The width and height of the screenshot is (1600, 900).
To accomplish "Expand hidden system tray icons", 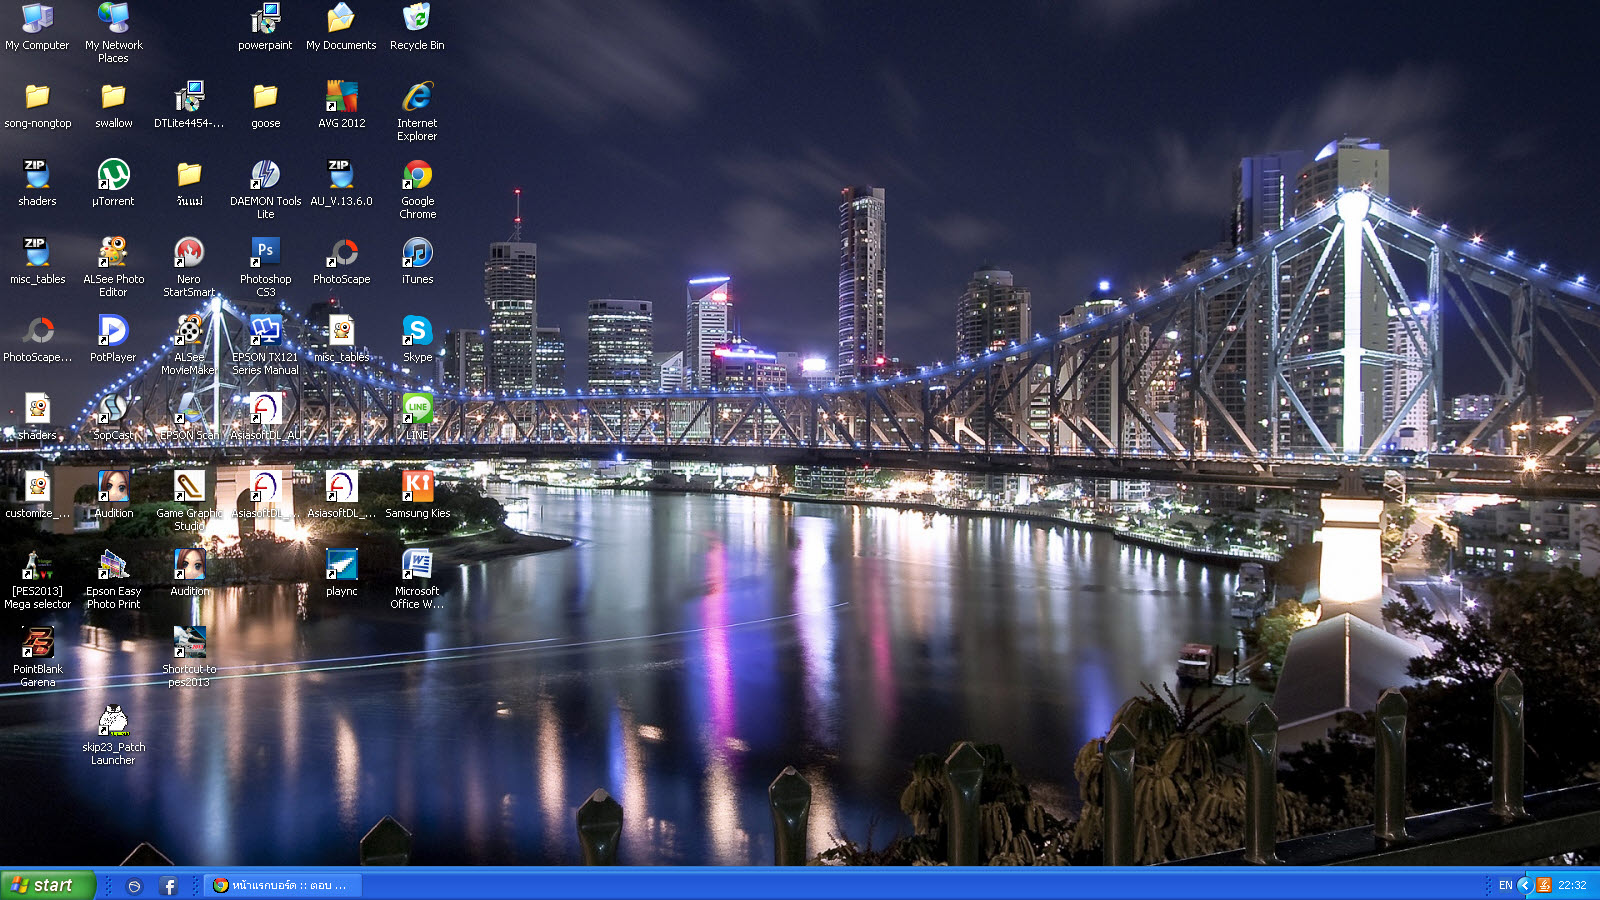I will pyautogui.click(x=1524, y=885).
